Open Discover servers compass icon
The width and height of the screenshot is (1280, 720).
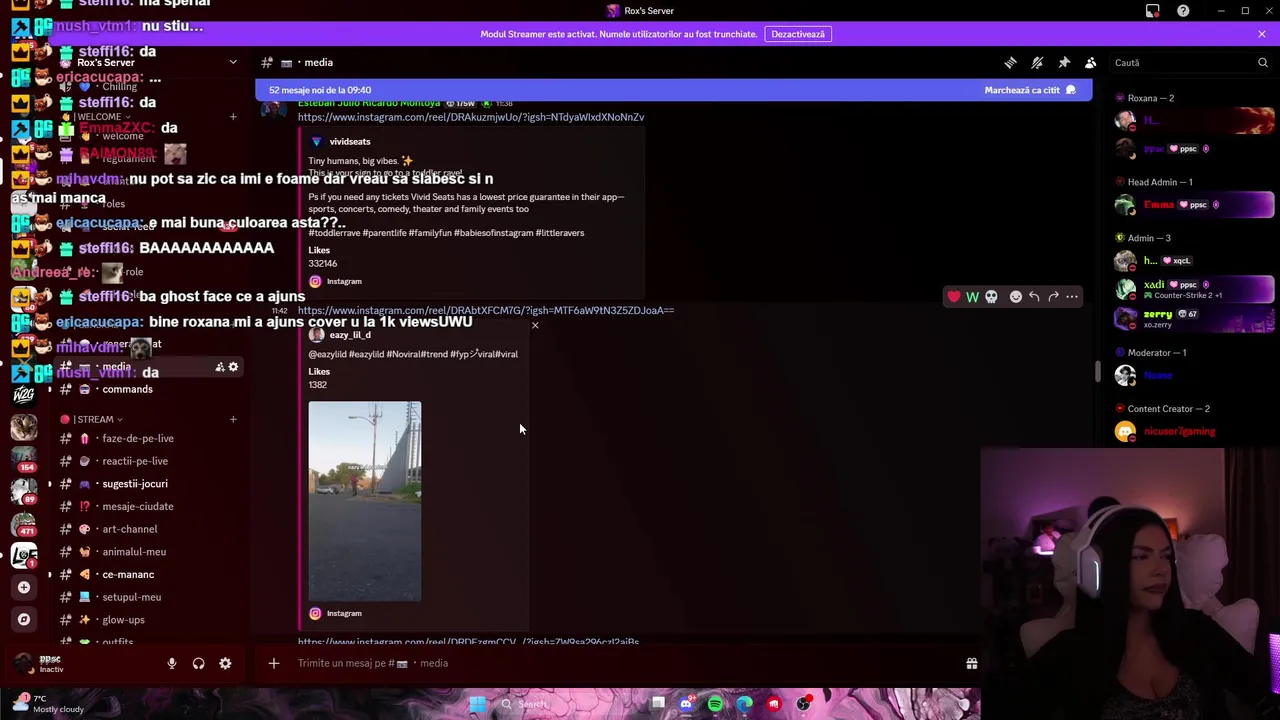tap(24, 619)
